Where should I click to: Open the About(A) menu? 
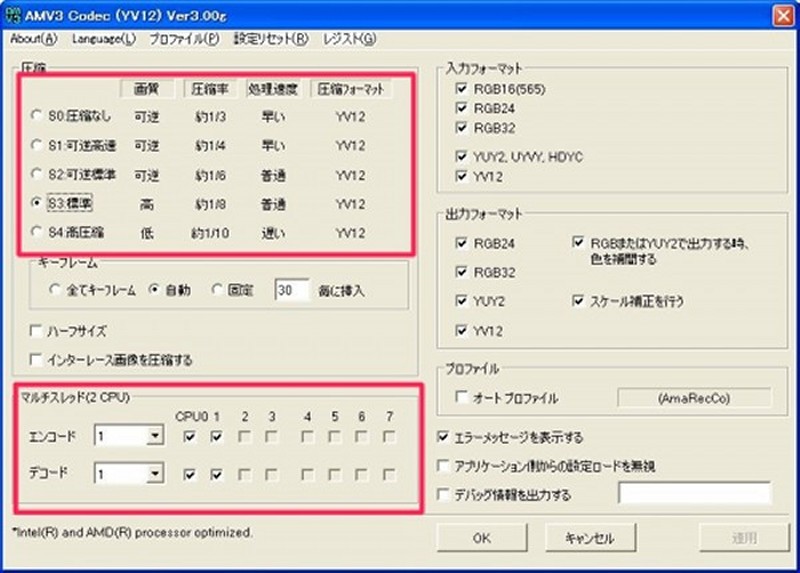click(x=34, y=39)
